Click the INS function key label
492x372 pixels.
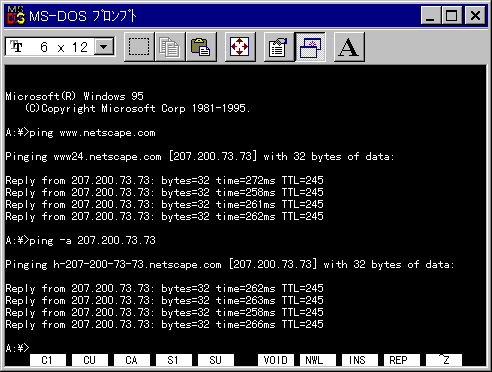(x=359, y=360)
